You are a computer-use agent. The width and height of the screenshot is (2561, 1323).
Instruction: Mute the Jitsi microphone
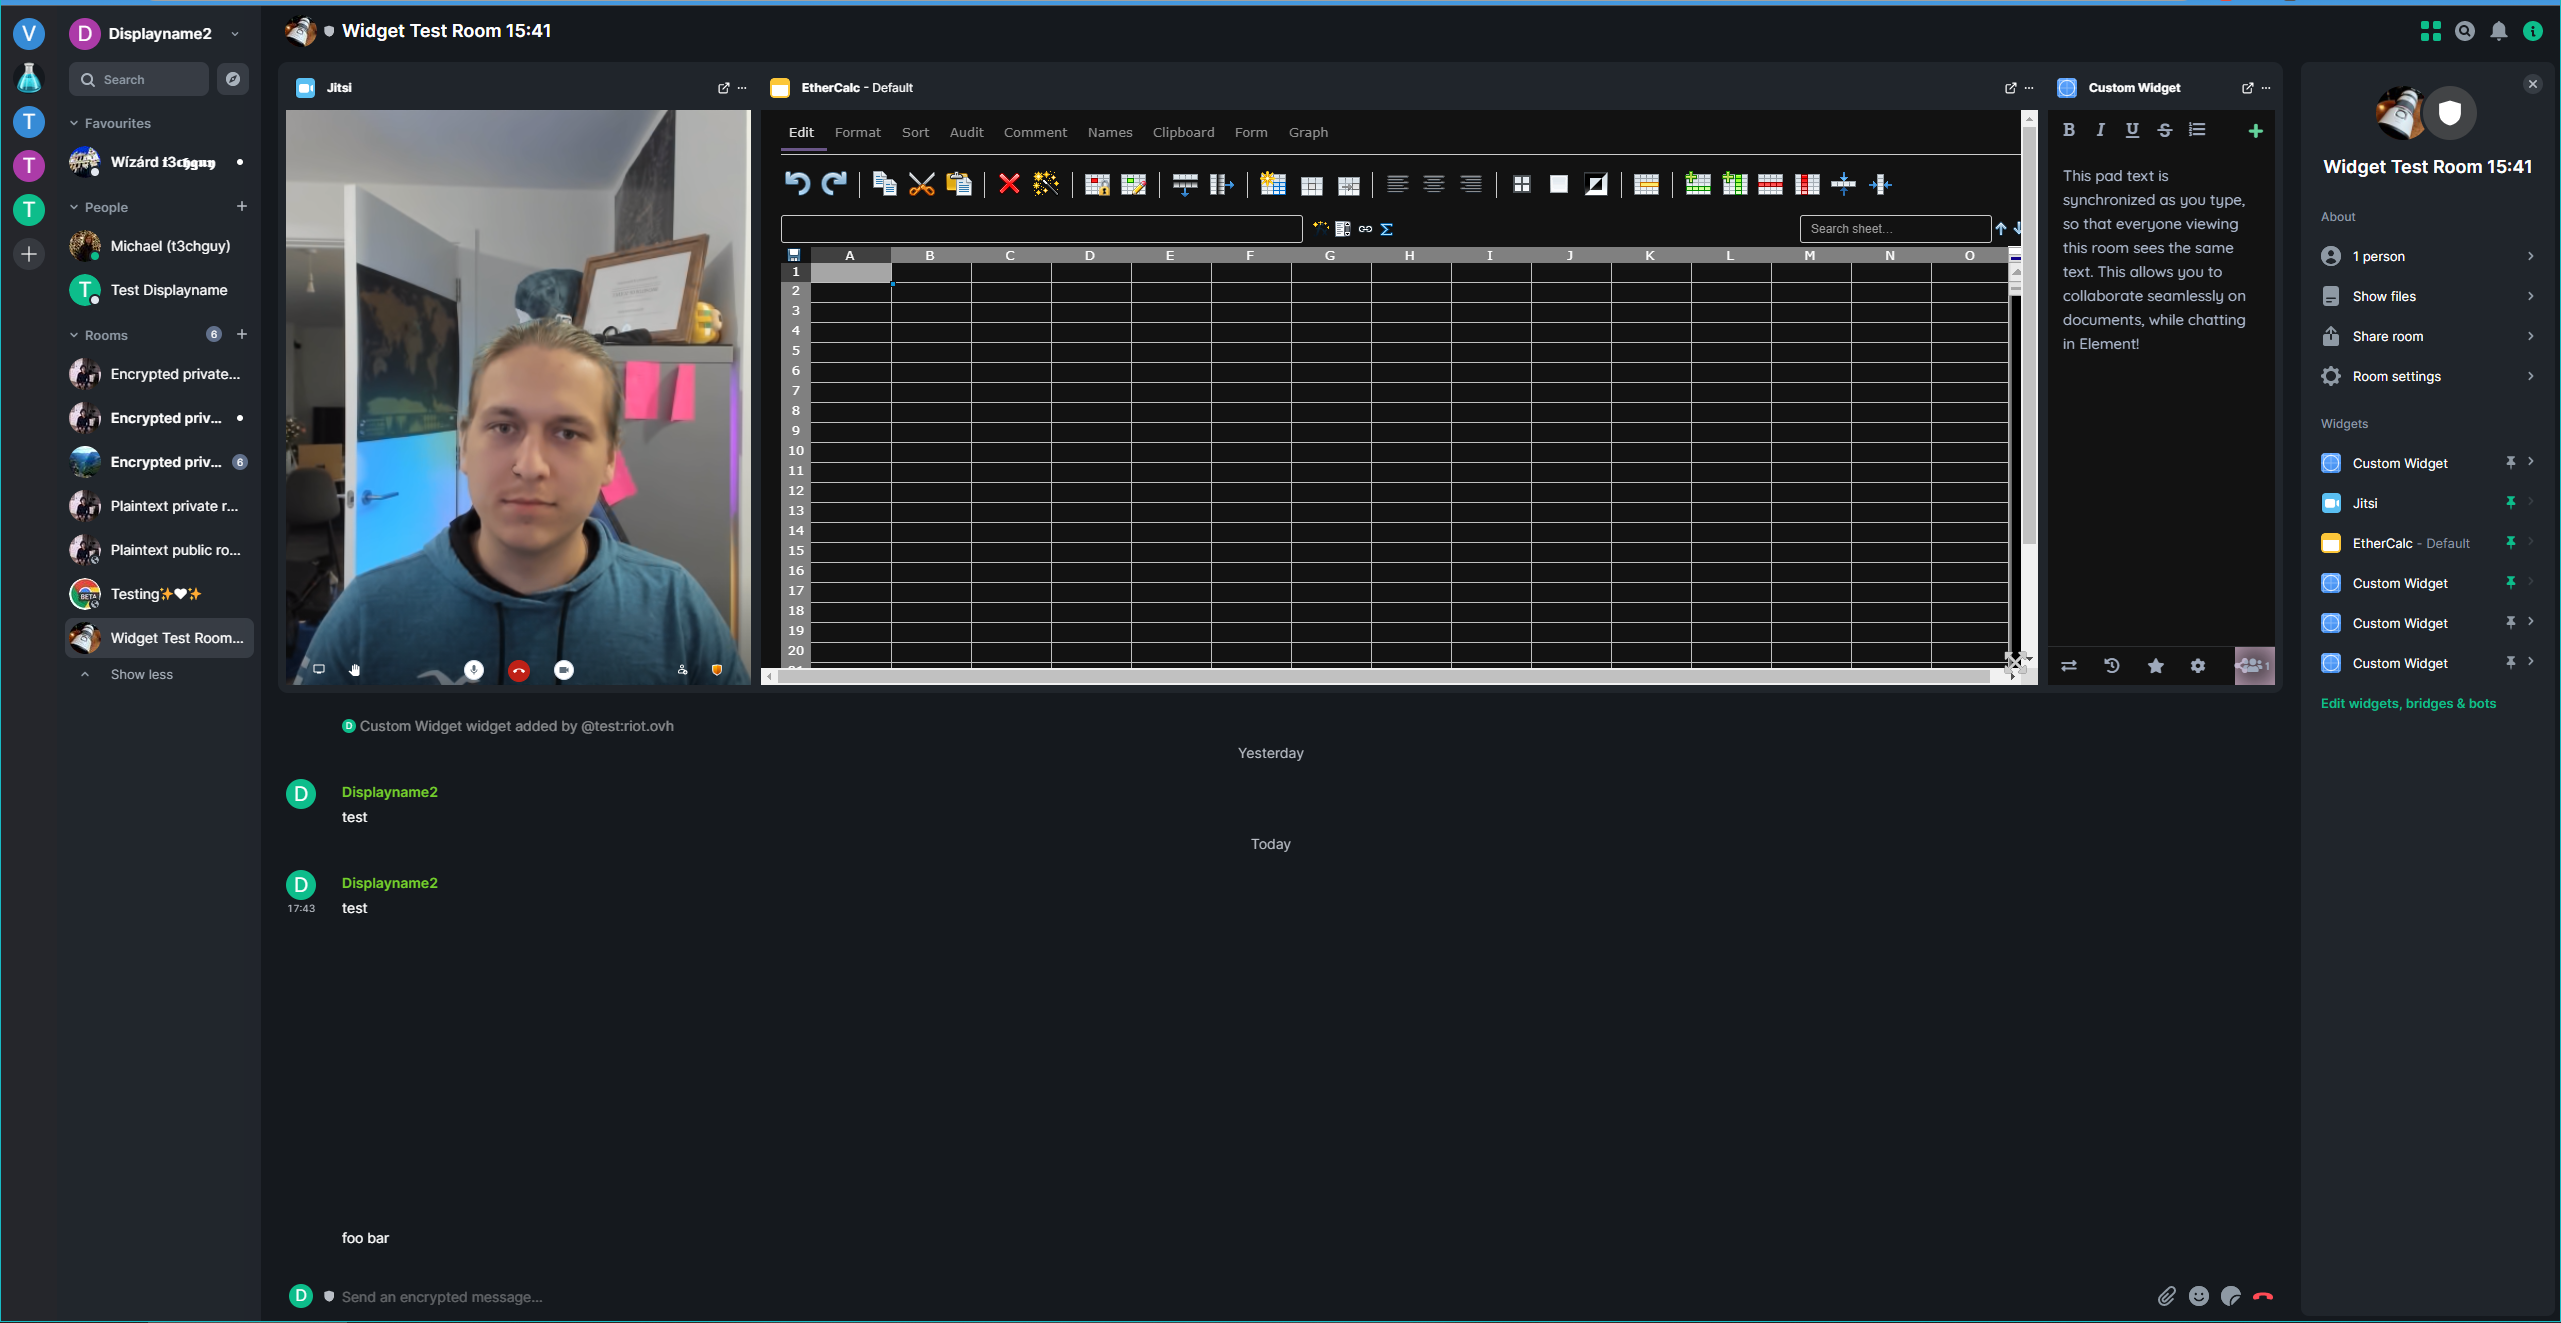click(x=473, y=670)
